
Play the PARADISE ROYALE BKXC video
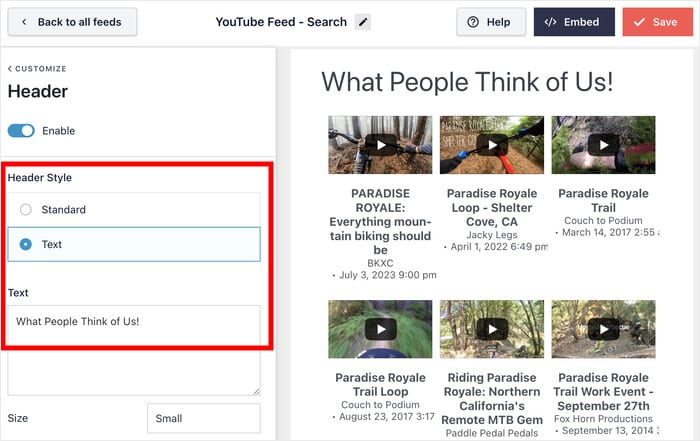pos(380,145)
